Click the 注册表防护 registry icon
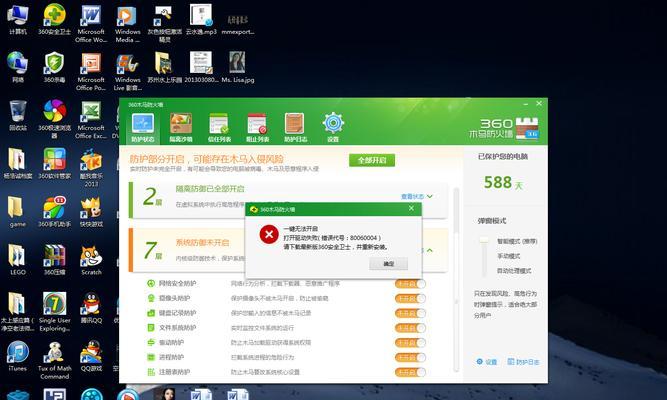The height and width of the screenshot is (400, 667). click(x=151, y=372)
